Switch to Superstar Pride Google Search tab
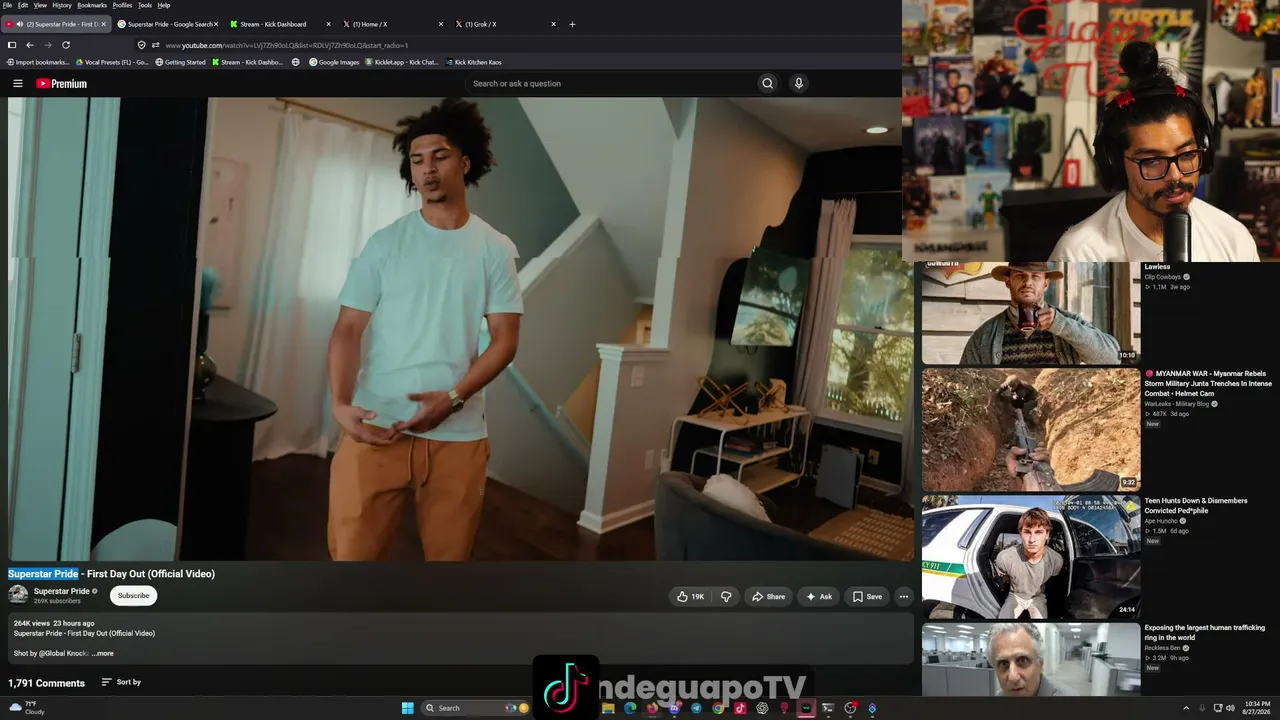Image resolution: width=1280 pixels, height=720 pixels. (x=166, y=24)
